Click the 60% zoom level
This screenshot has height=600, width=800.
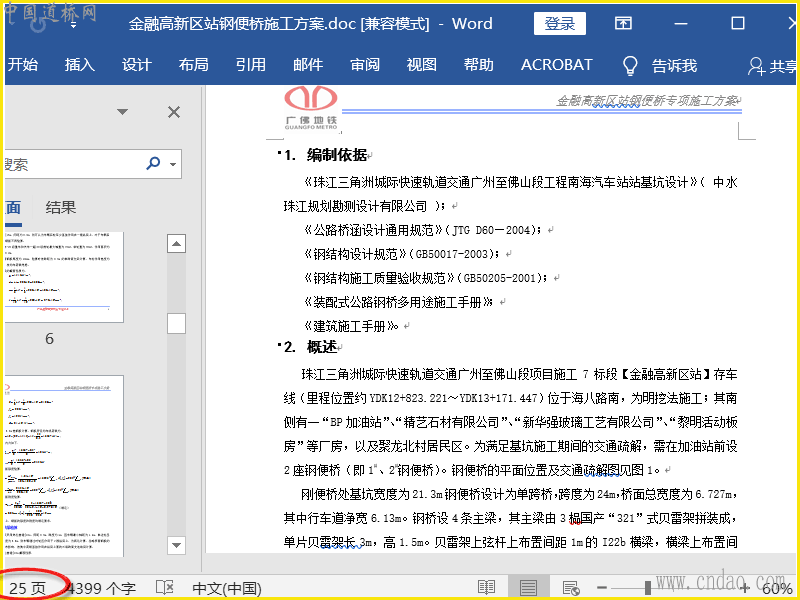click(x=777, y=588)
